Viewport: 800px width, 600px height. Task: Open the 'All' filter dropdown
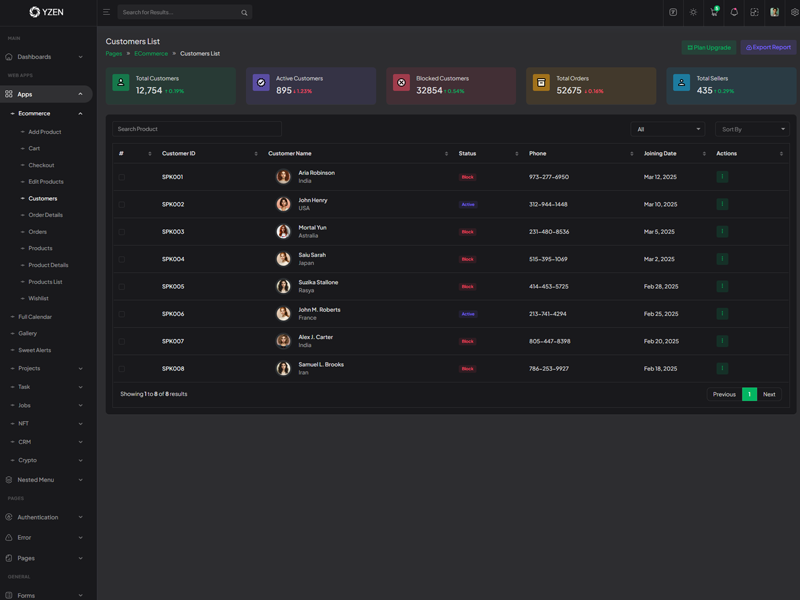(x=667, y=129)
